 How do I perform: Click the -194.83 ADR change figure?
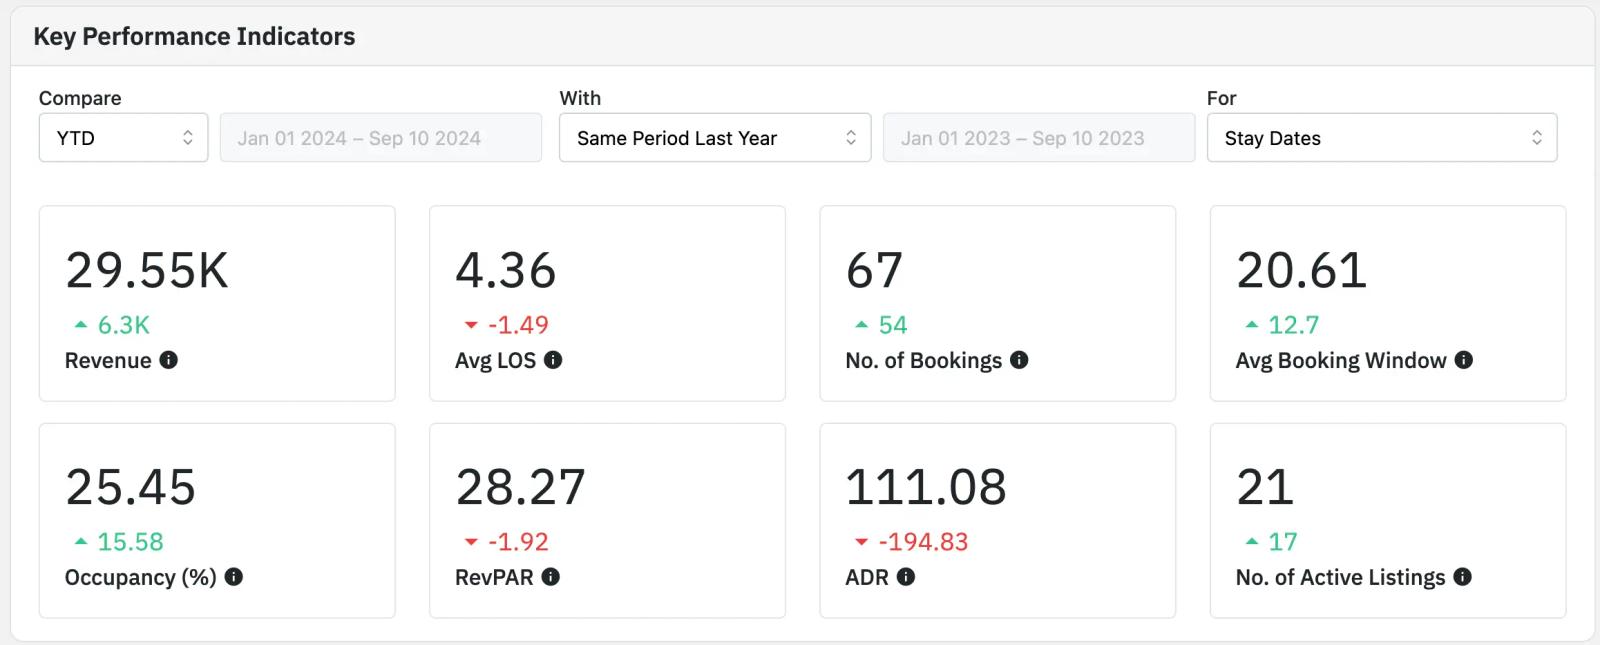click(923, 542)
